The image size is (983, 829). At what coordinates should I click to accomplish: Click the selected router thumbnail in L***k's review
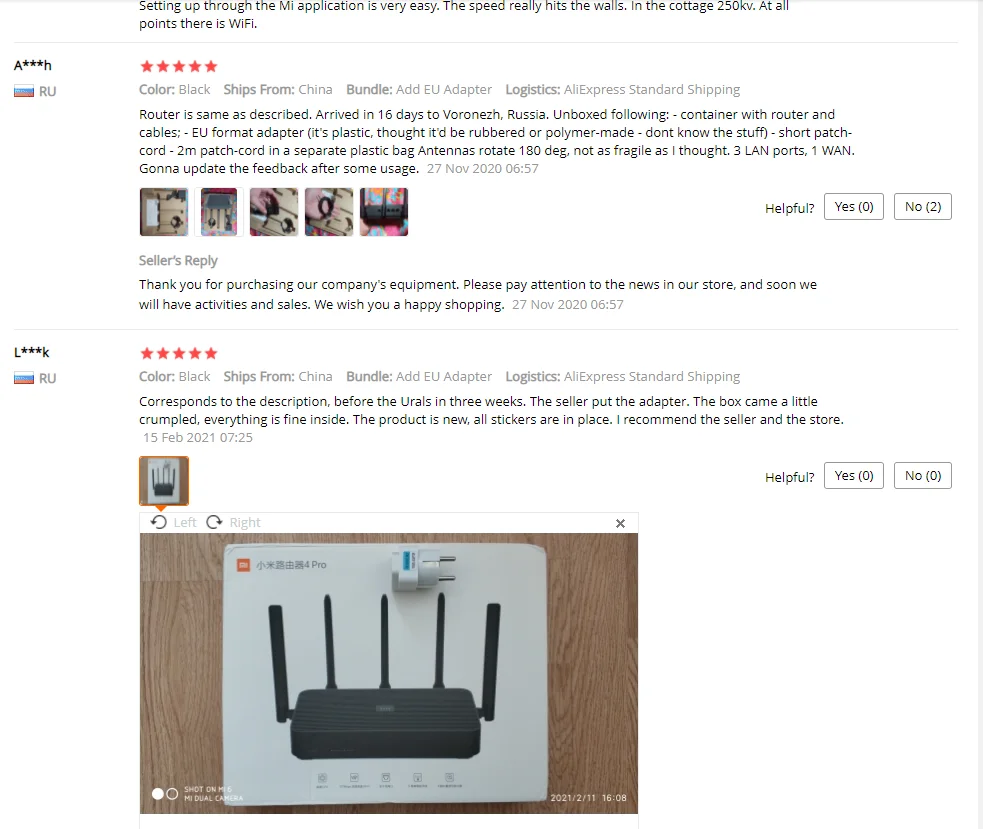[164, 481]
